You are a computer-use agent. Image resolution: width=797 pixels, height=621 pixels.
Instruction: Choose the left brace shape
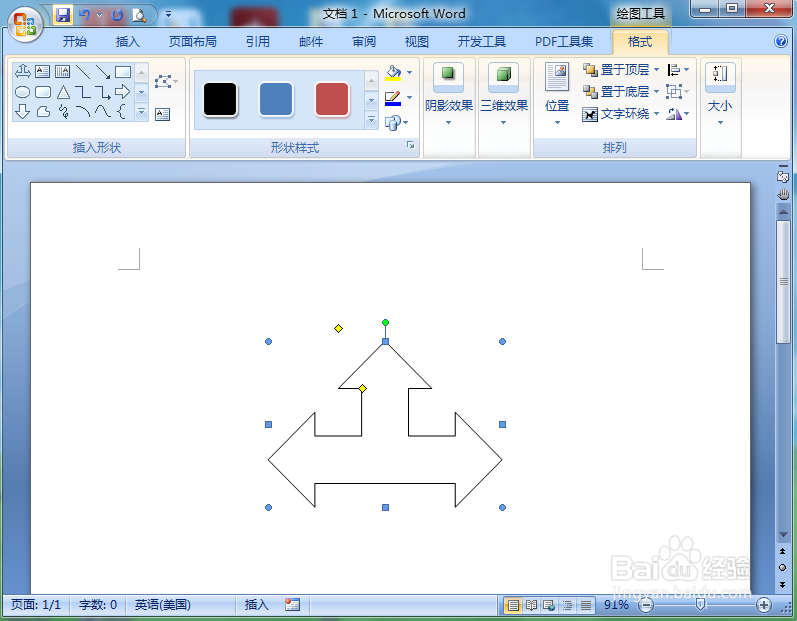[121, 111]
